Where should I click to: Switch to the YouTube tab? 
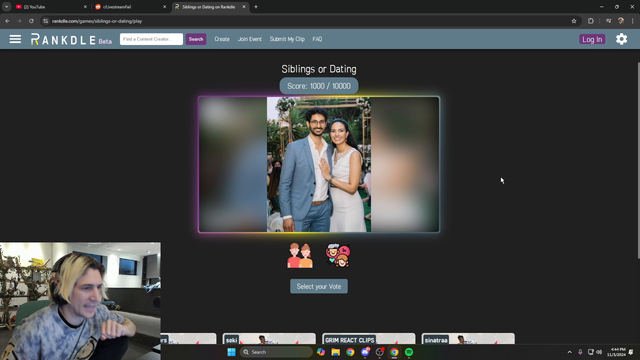[x=50, y=7]
